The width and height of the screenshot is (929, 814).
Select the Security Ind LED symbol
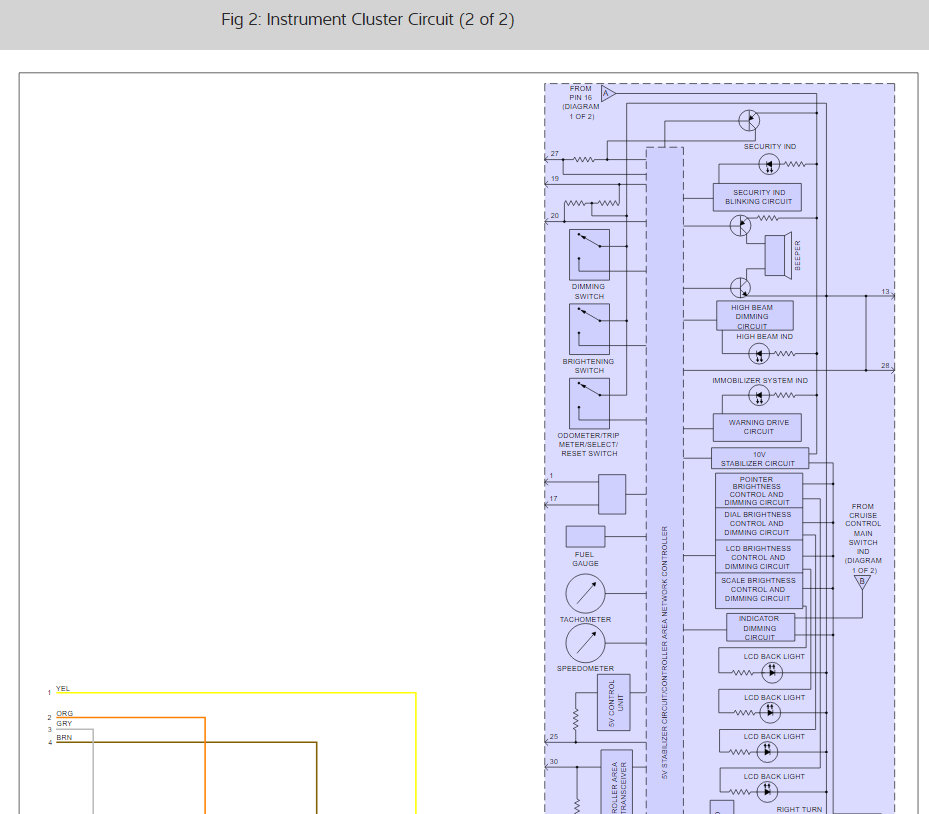pos(769,164)
